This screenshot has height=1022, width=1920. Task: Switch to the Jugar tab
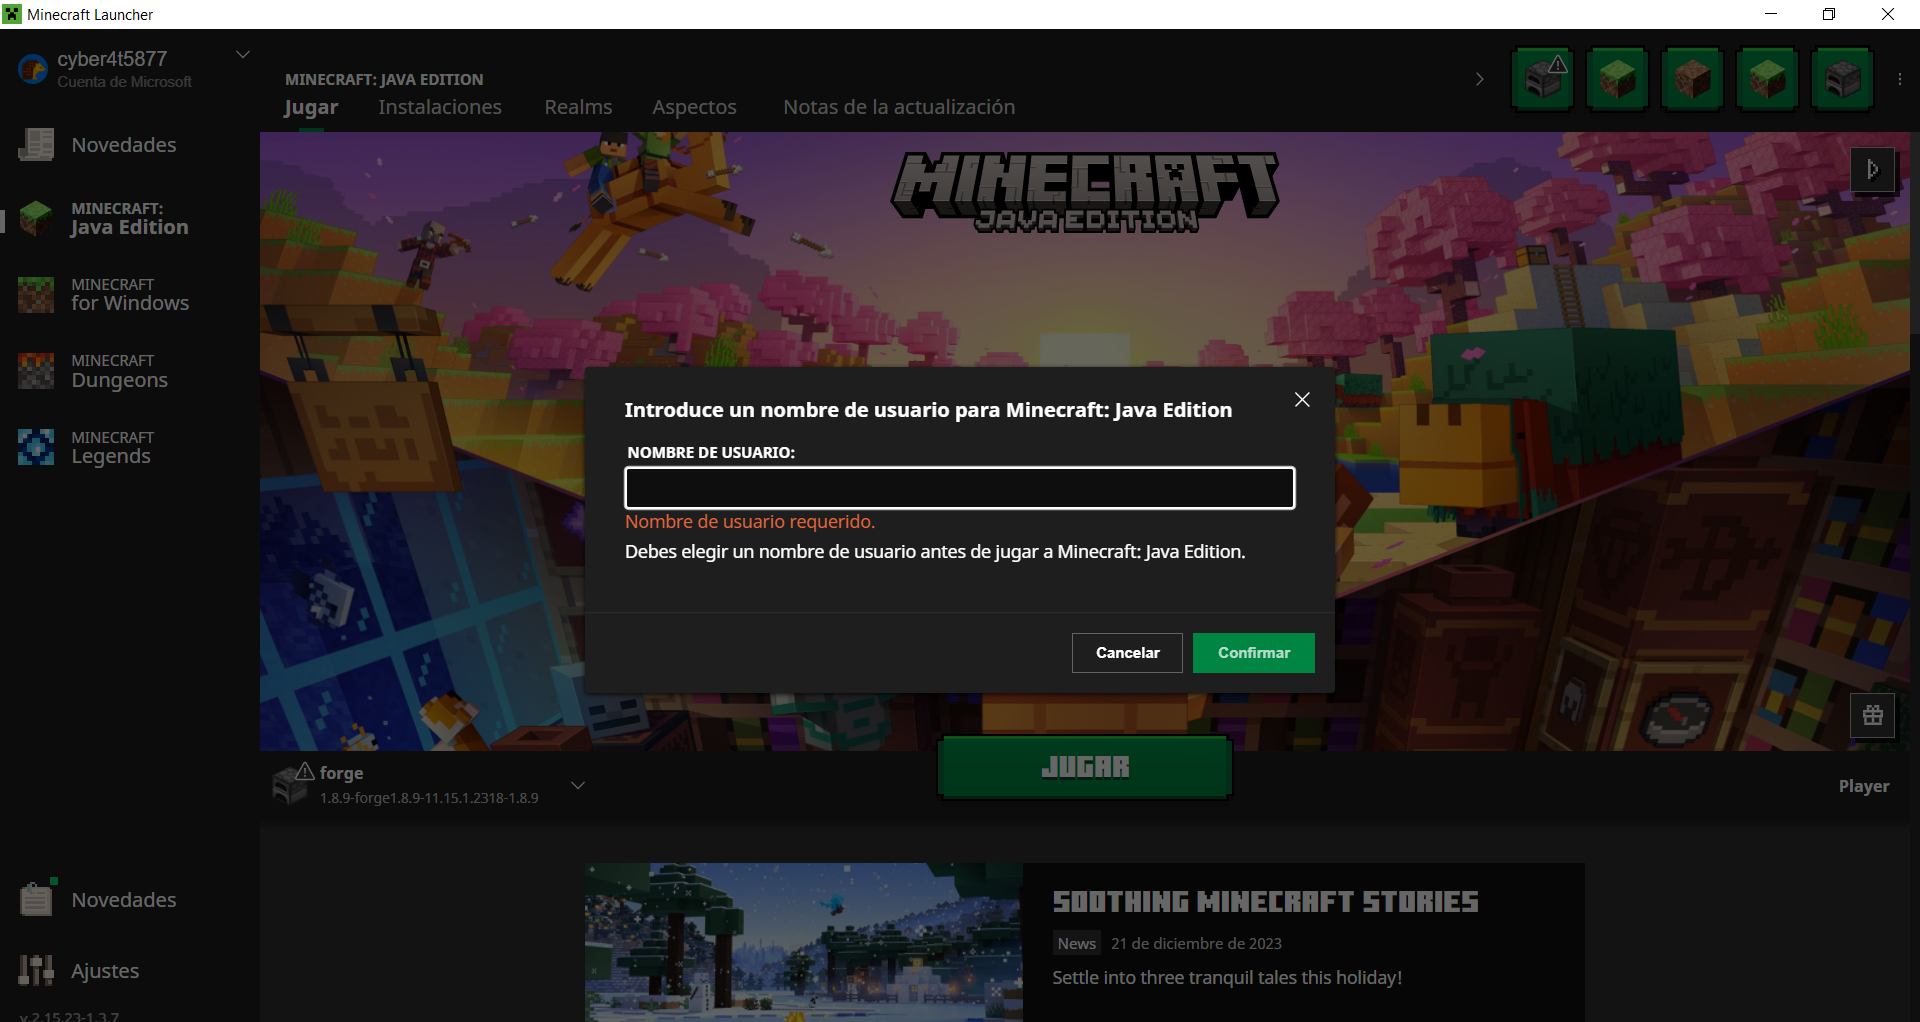click(x=311, y=107)
